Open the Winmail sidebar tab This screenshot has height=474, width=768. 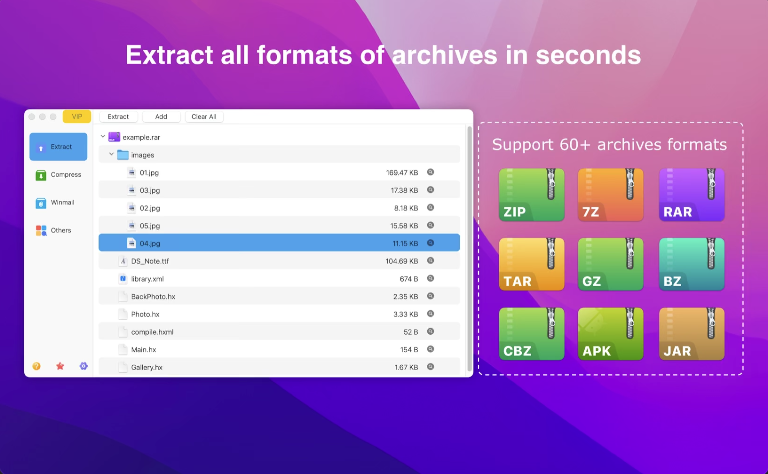[x=58, y=203]
